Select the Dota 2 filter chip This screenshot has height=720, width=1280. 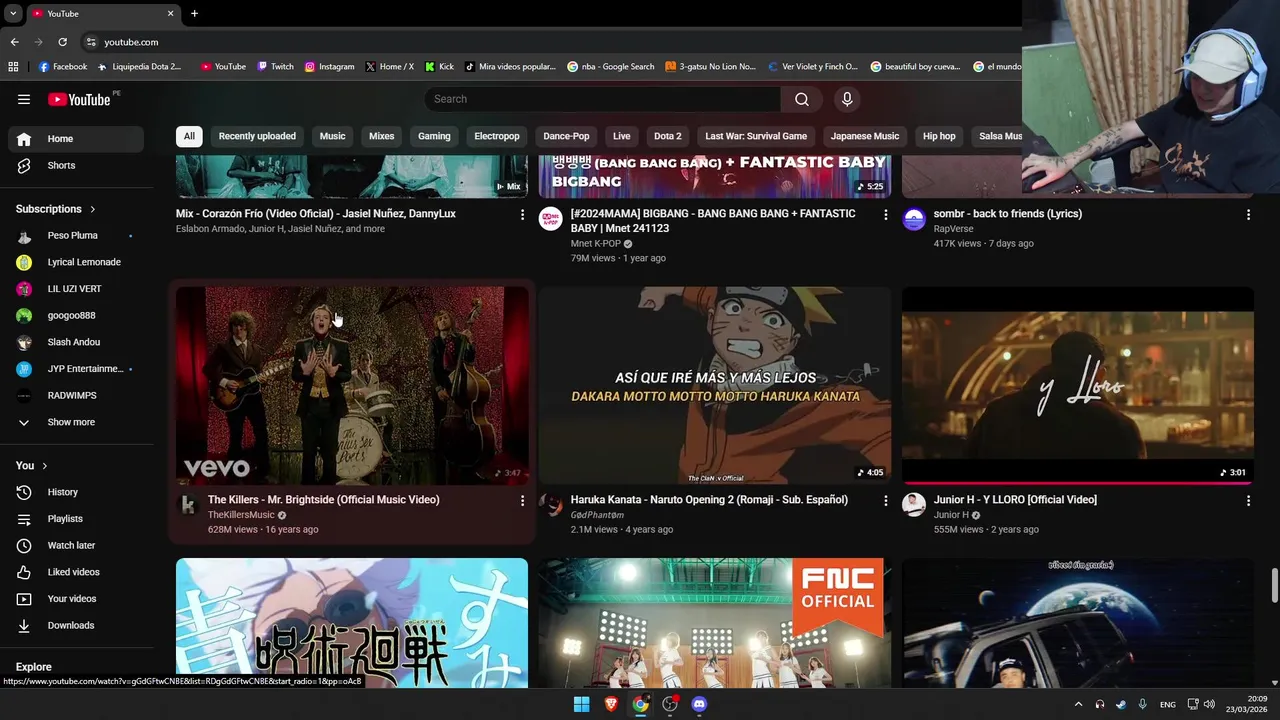click(667, 136)
